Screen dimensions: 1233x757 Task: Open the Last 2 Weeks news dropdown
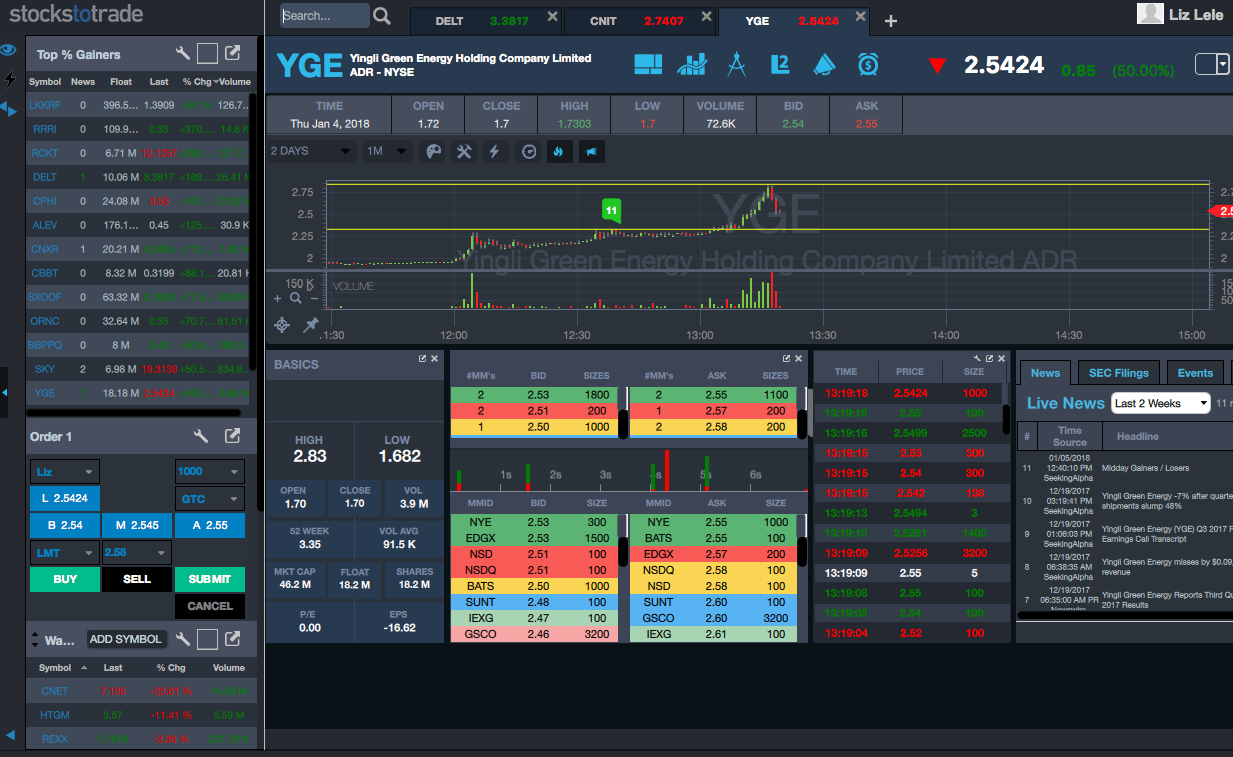click(1161, 403)
